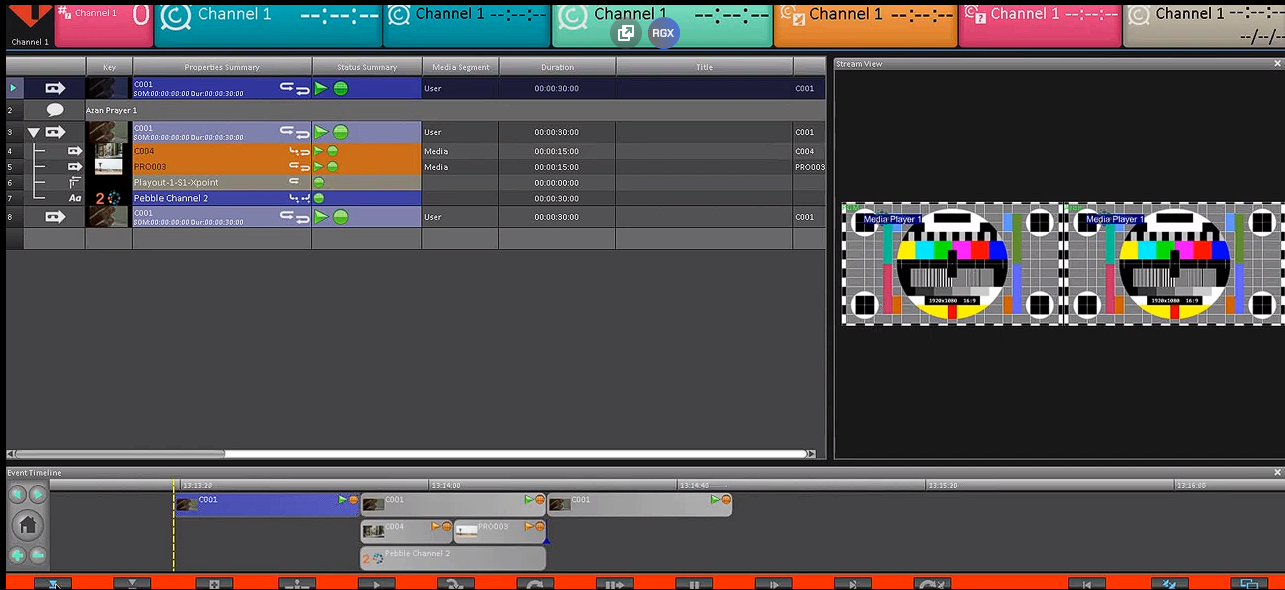
Task: Click the timeline Home button
Action: 28,524
